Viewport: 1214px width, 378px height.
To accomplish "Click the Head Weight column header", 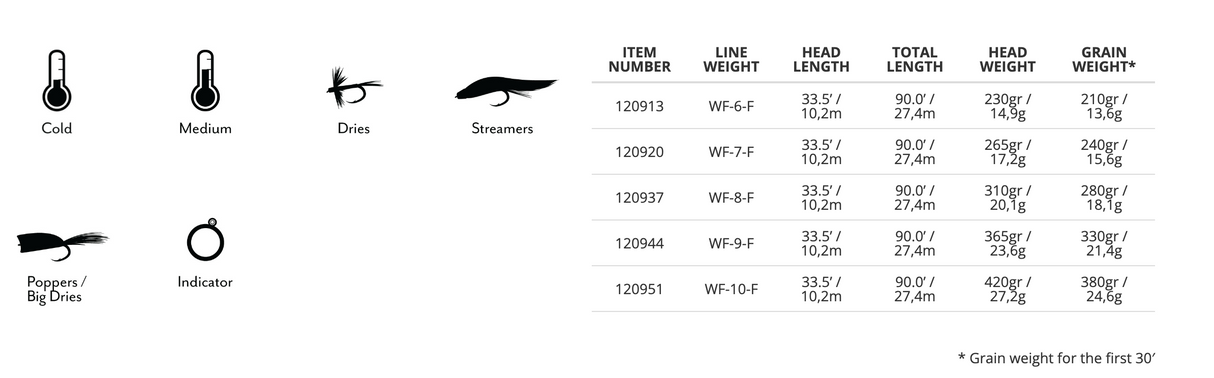I will (x=1007, y=60).
